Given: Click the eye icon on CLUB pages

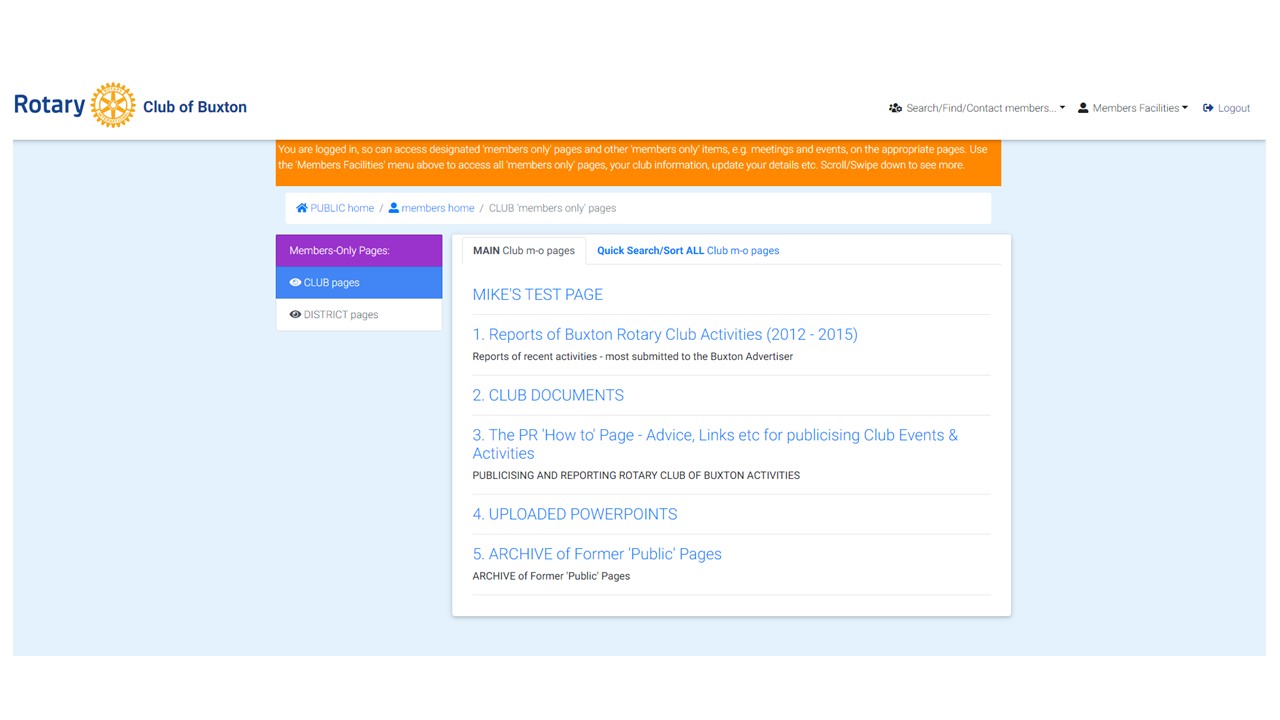Looking at the screenshot, I should pos(295,283).
